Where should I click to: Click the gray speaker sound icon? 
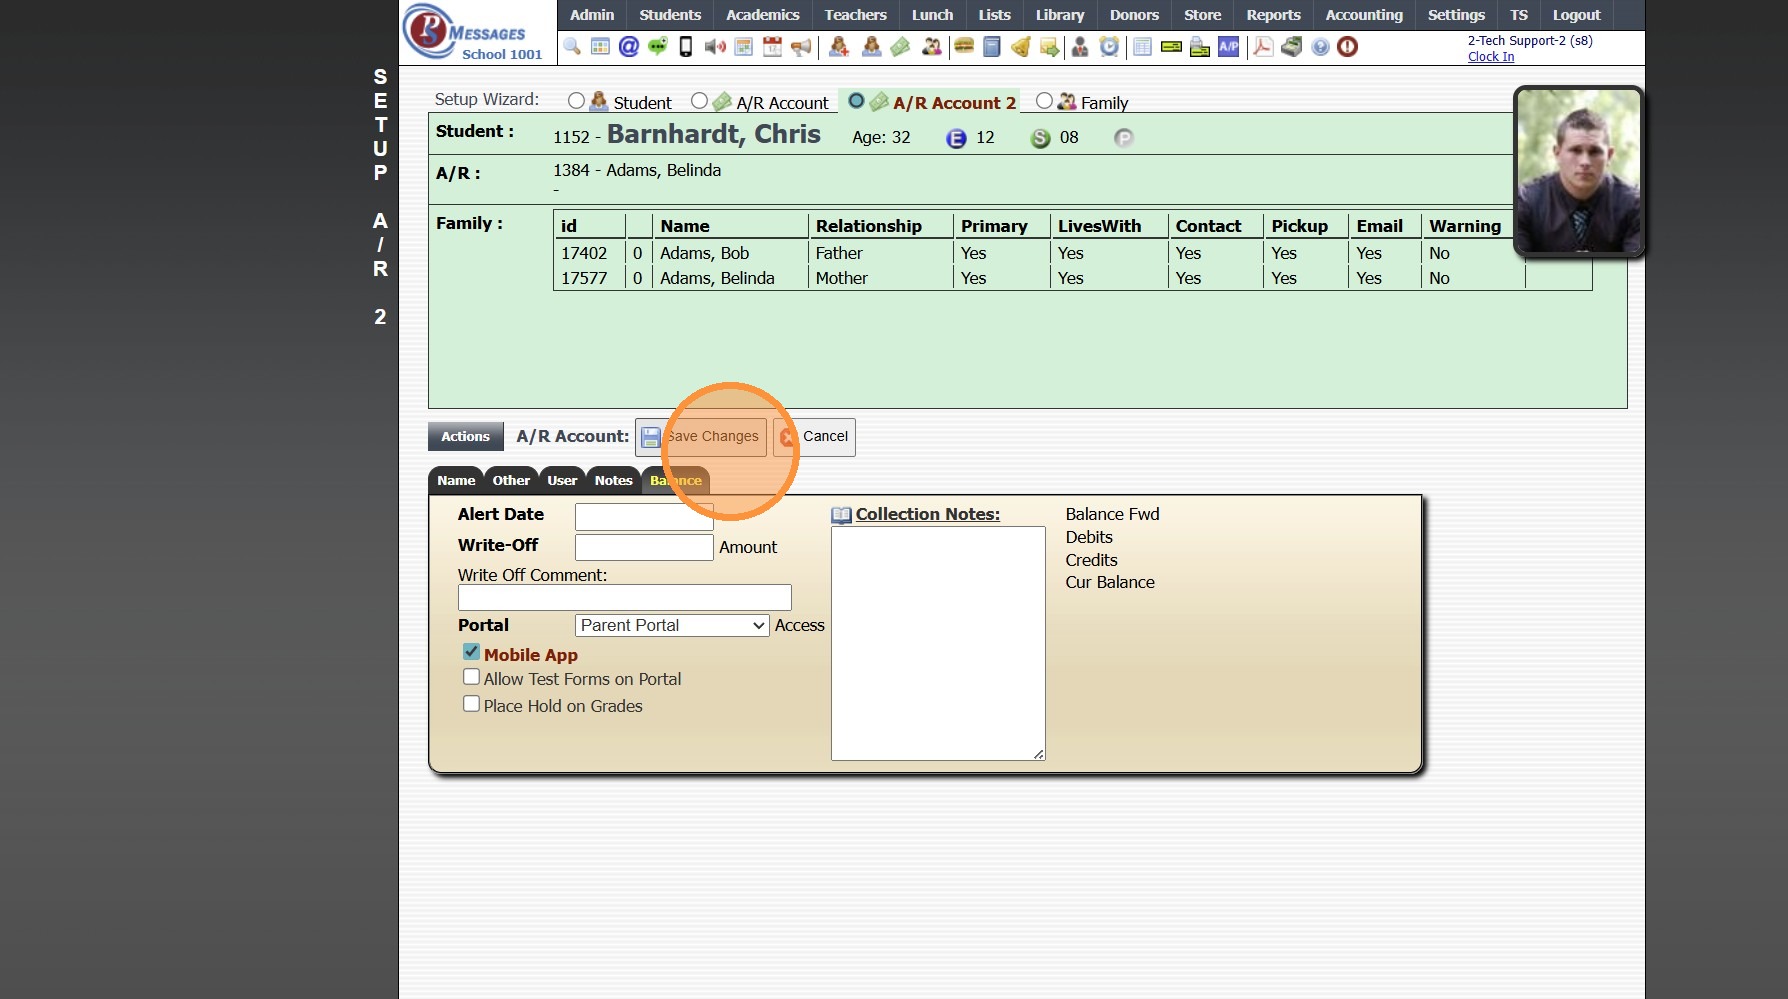(715, 47)
